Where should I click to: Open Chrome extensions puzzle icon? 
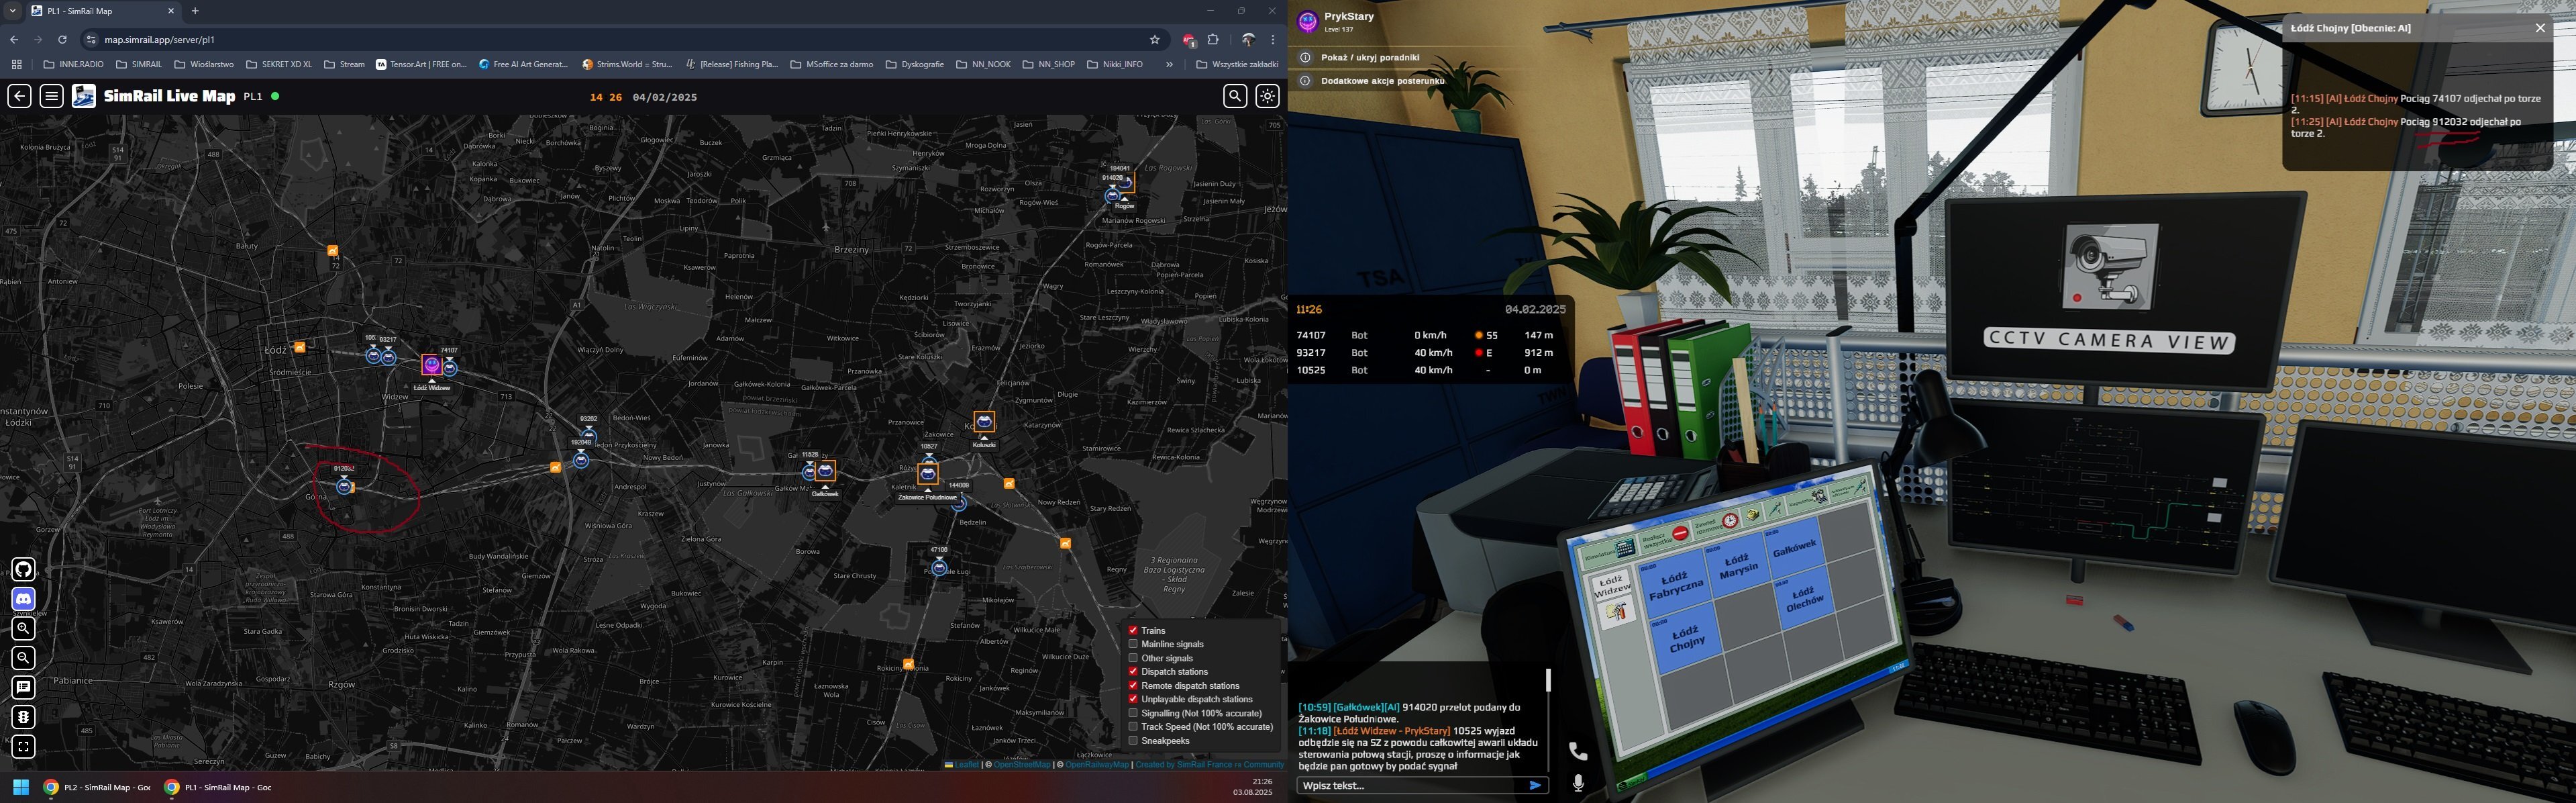pos(1213,40)
